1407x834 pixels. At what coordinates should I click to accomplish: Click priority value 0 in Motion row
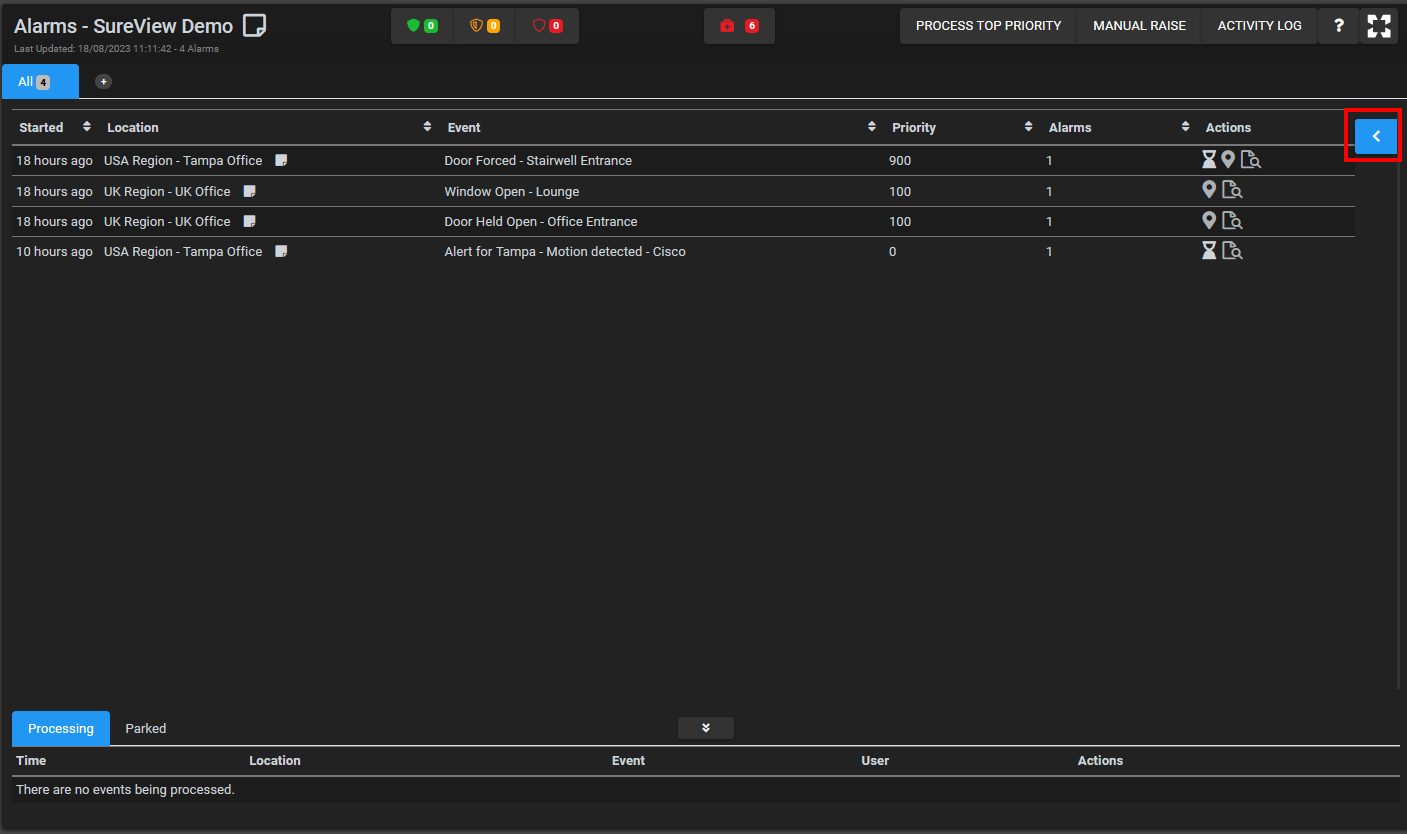coord(893,251)
